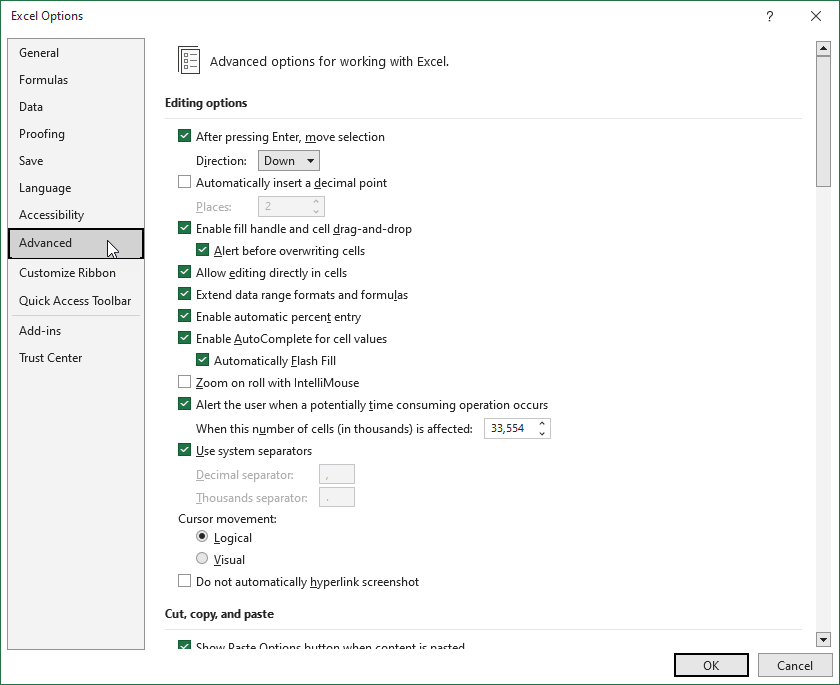
Task: Click the Advanced options header icon
Action: pyautogui.click(x=189, y=60)
